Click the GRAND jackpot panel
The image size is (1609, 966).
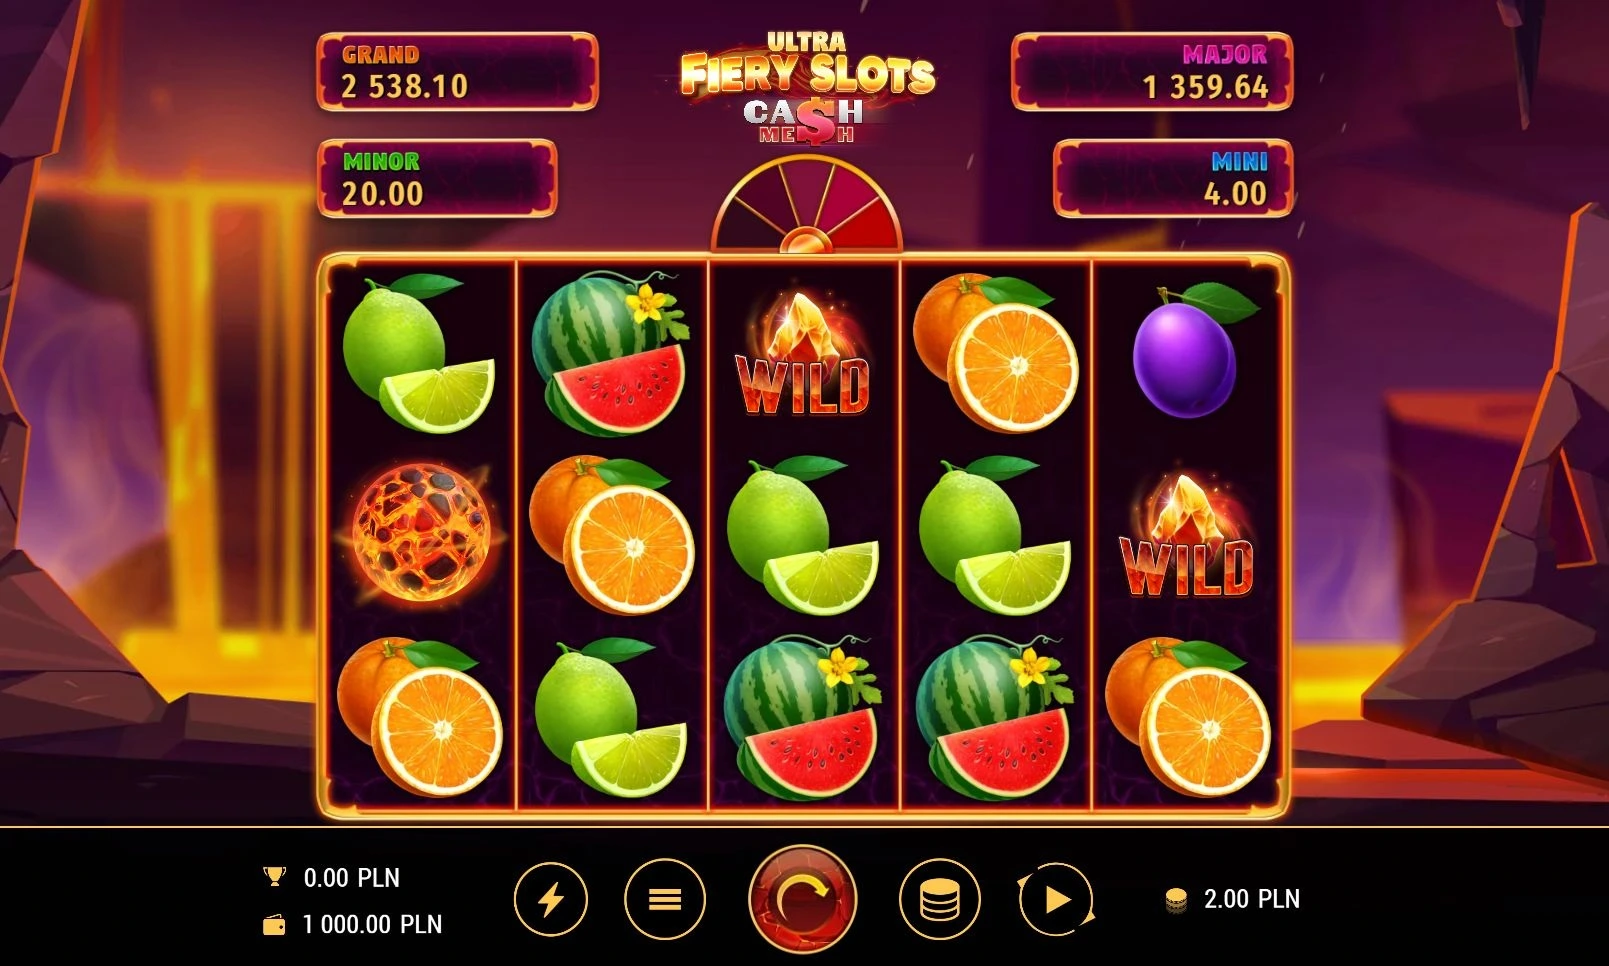point(457,71)
